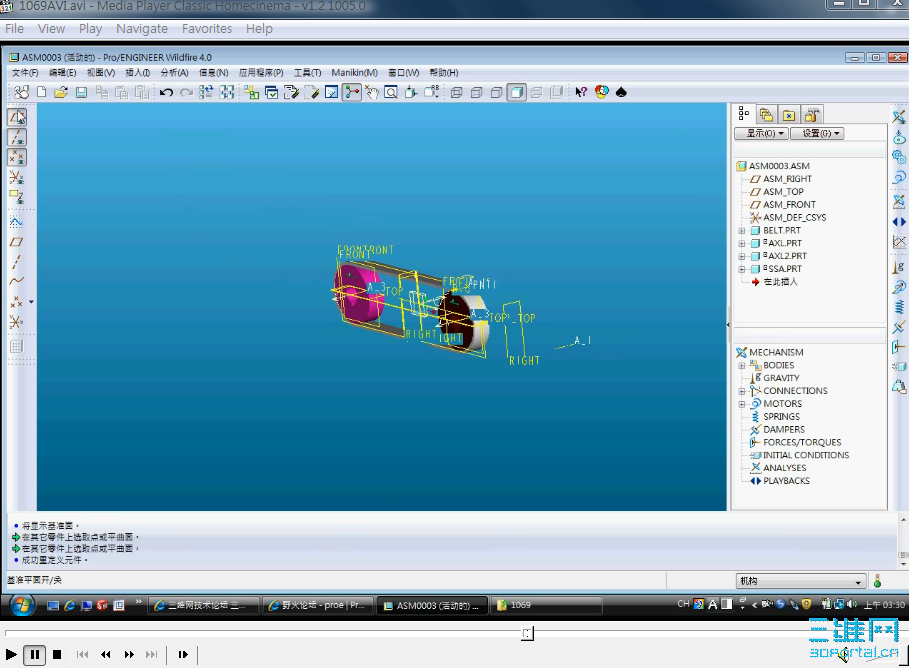
Task: Click the New file icon in Pro/ENGINEER toolbar
Action: 42,92
